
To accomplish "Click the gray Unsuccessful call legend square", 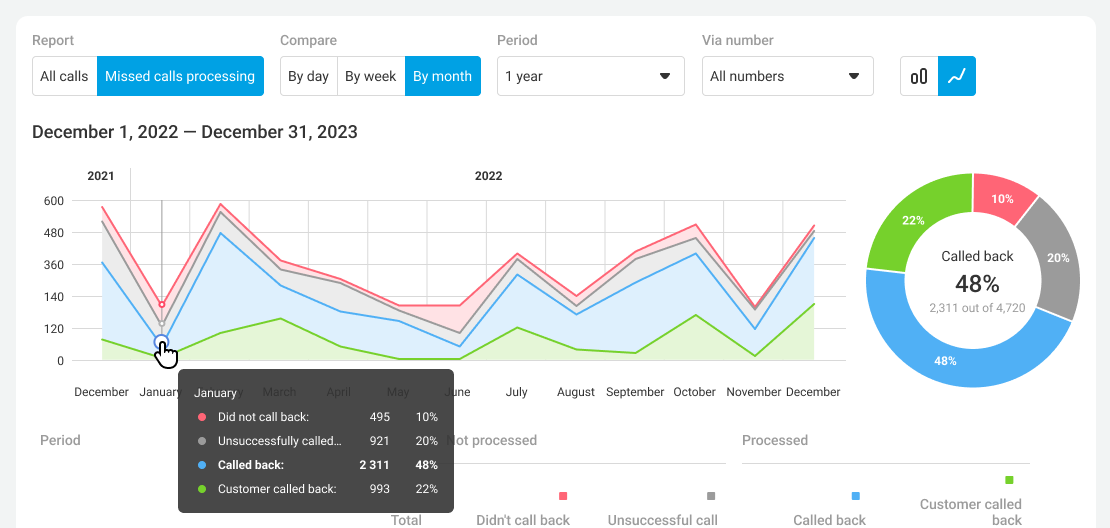I will (x=711, y=496).
